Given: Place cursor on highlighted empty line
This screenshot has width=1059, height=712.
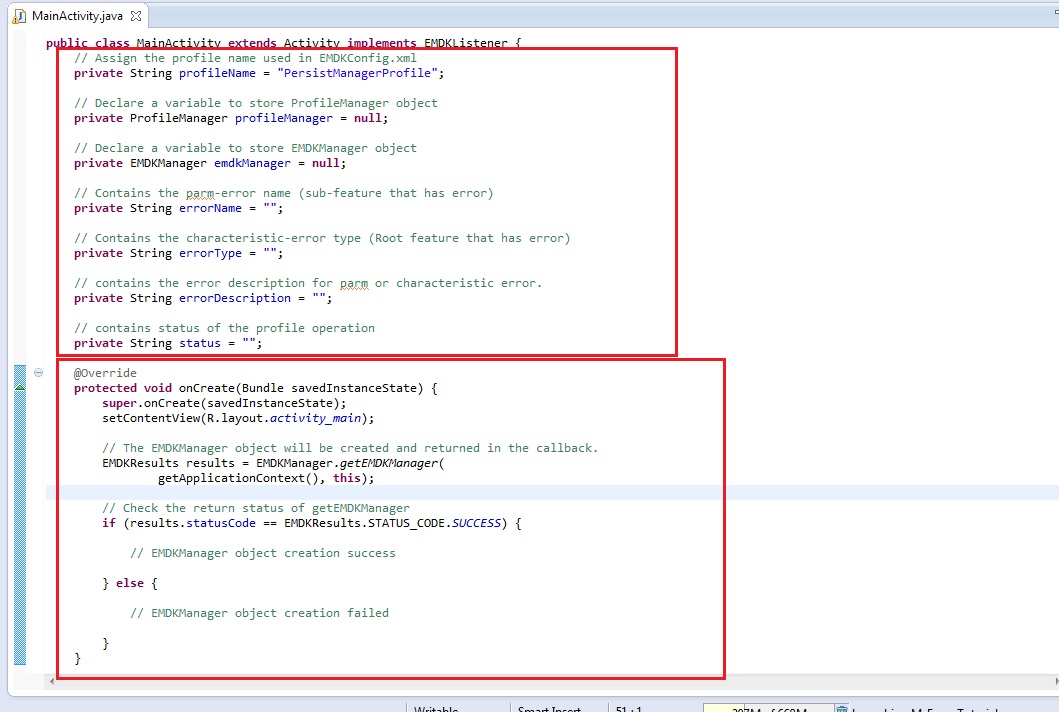Looking at the screenshot, I should click(x=400, y=493).
